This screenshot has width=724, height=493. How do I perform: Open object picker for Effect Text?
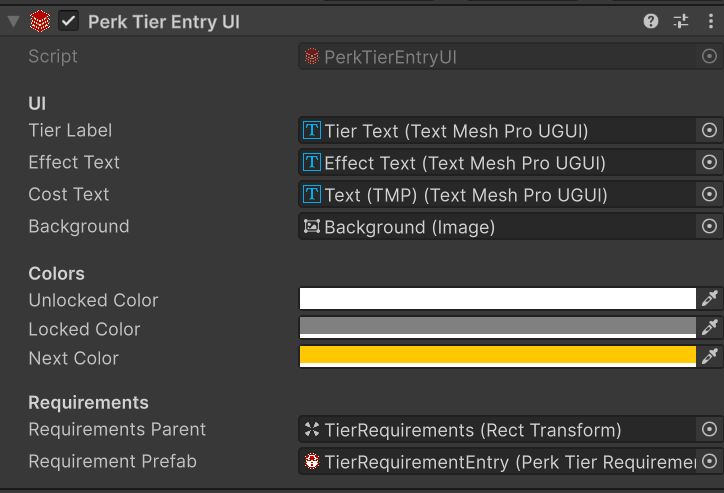[x=709, y=162]
